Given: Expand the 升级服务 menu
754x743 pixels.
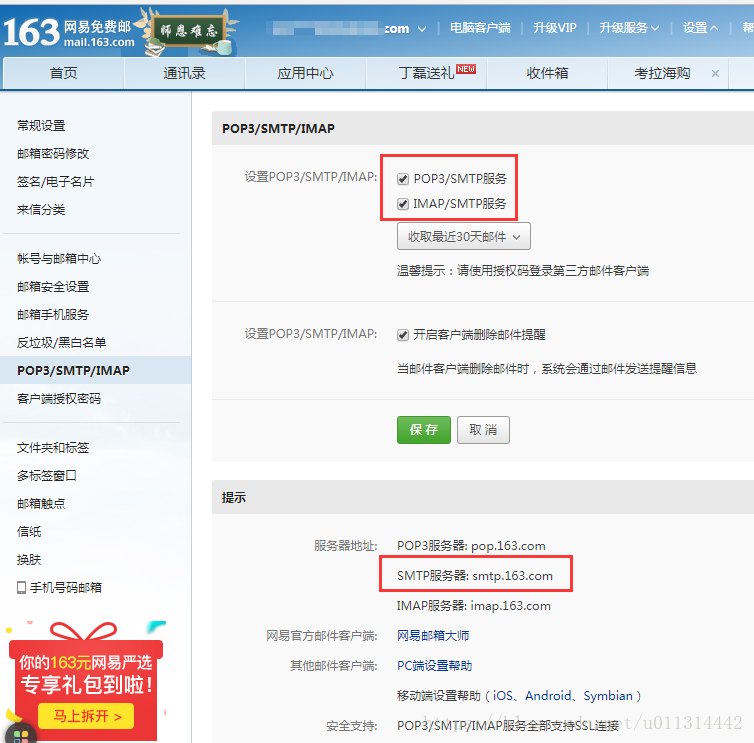Looking at the screenshot, I should click(x=628, y=28).
